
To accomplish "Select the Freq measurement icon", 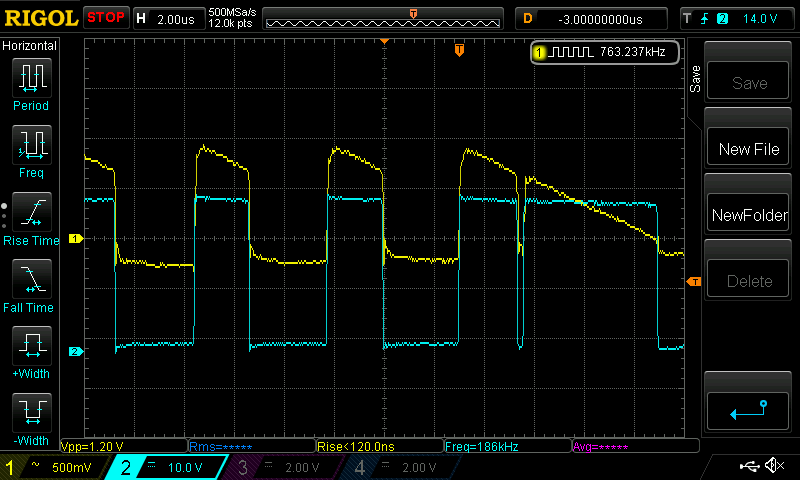I will [x=32, y=148].
